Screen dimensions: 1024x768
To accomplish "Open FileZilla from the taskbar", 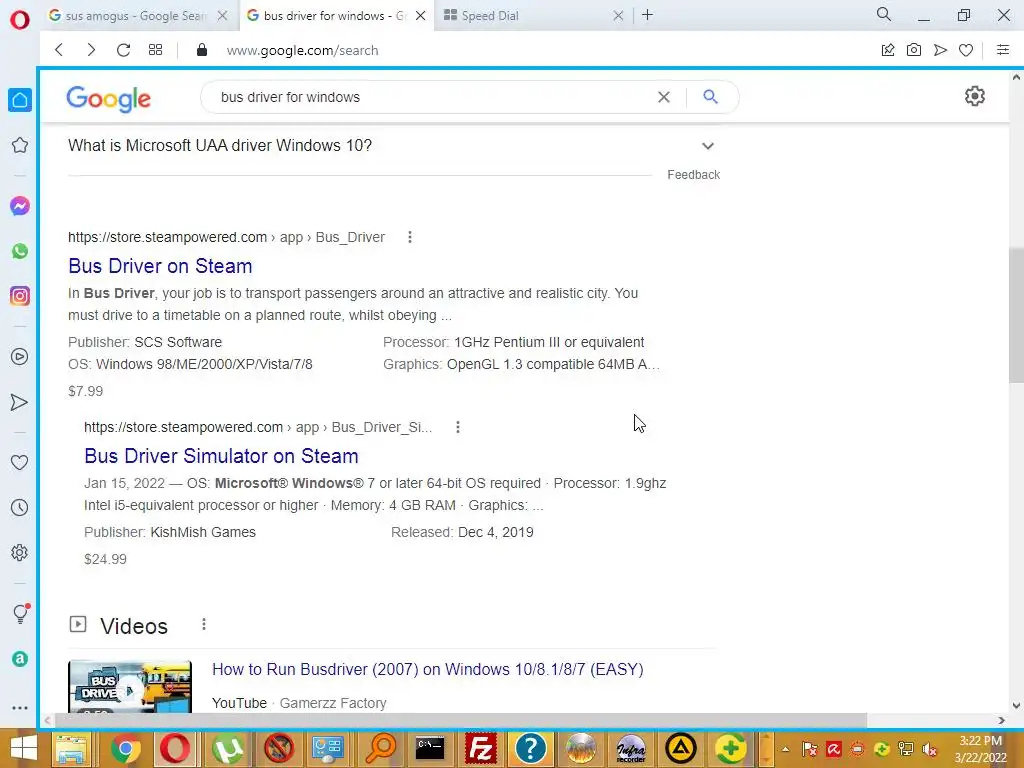I will pyautogui.click(x=481, y=748).
